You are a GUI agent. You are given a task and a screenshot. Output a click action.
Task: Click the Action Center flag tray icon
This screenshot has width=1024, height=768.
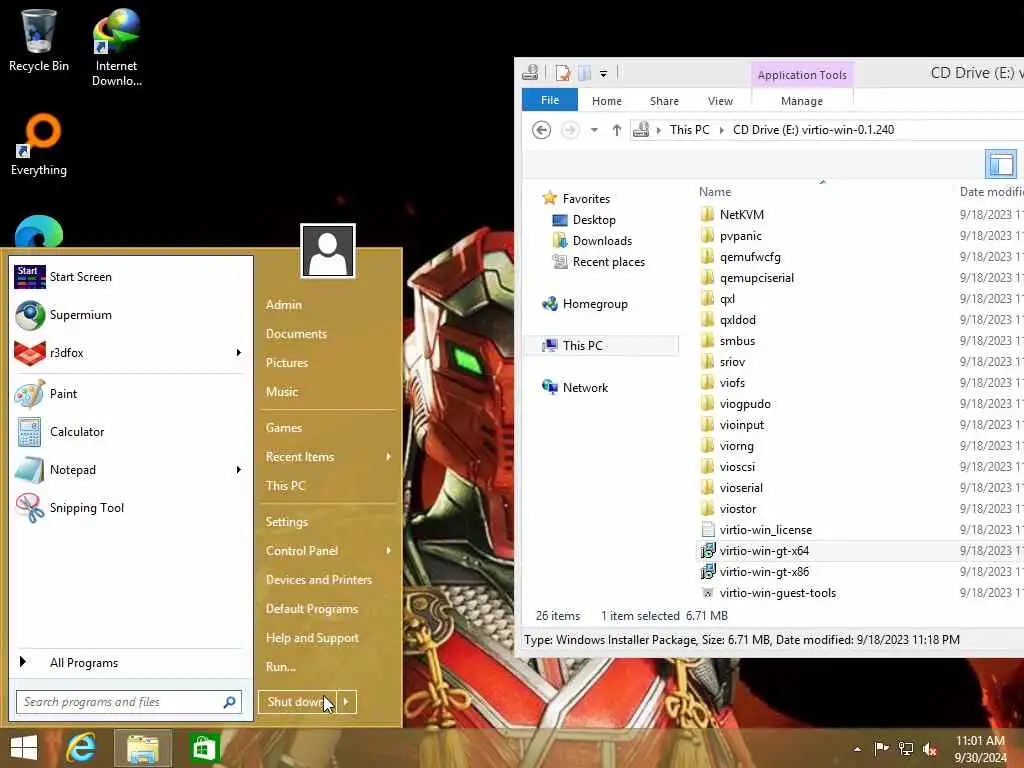pyautogui.click(x=881, y=748)
